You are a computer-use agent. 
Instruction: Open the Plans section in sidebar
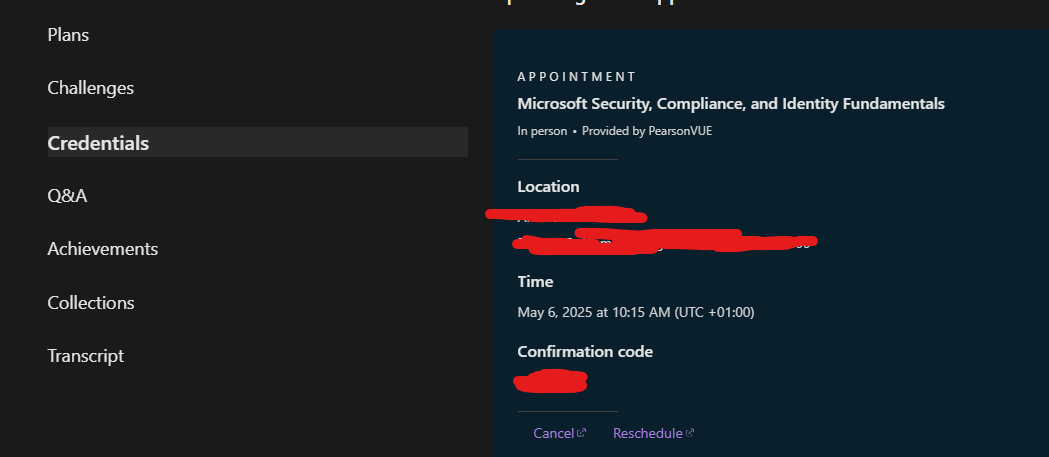coord(68,35)
